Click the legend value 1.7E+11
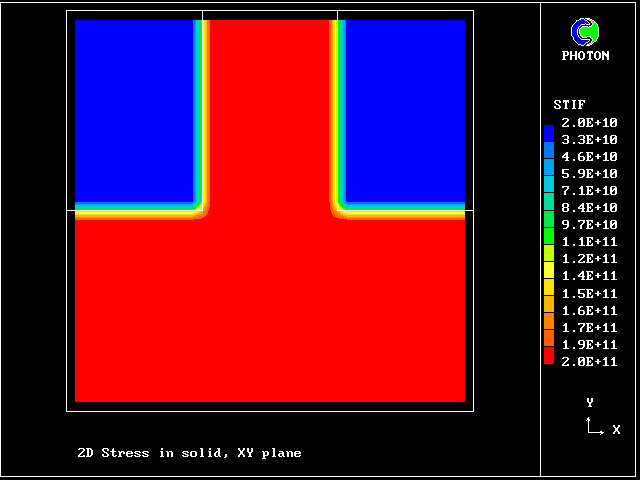 (x=589, y=327)
